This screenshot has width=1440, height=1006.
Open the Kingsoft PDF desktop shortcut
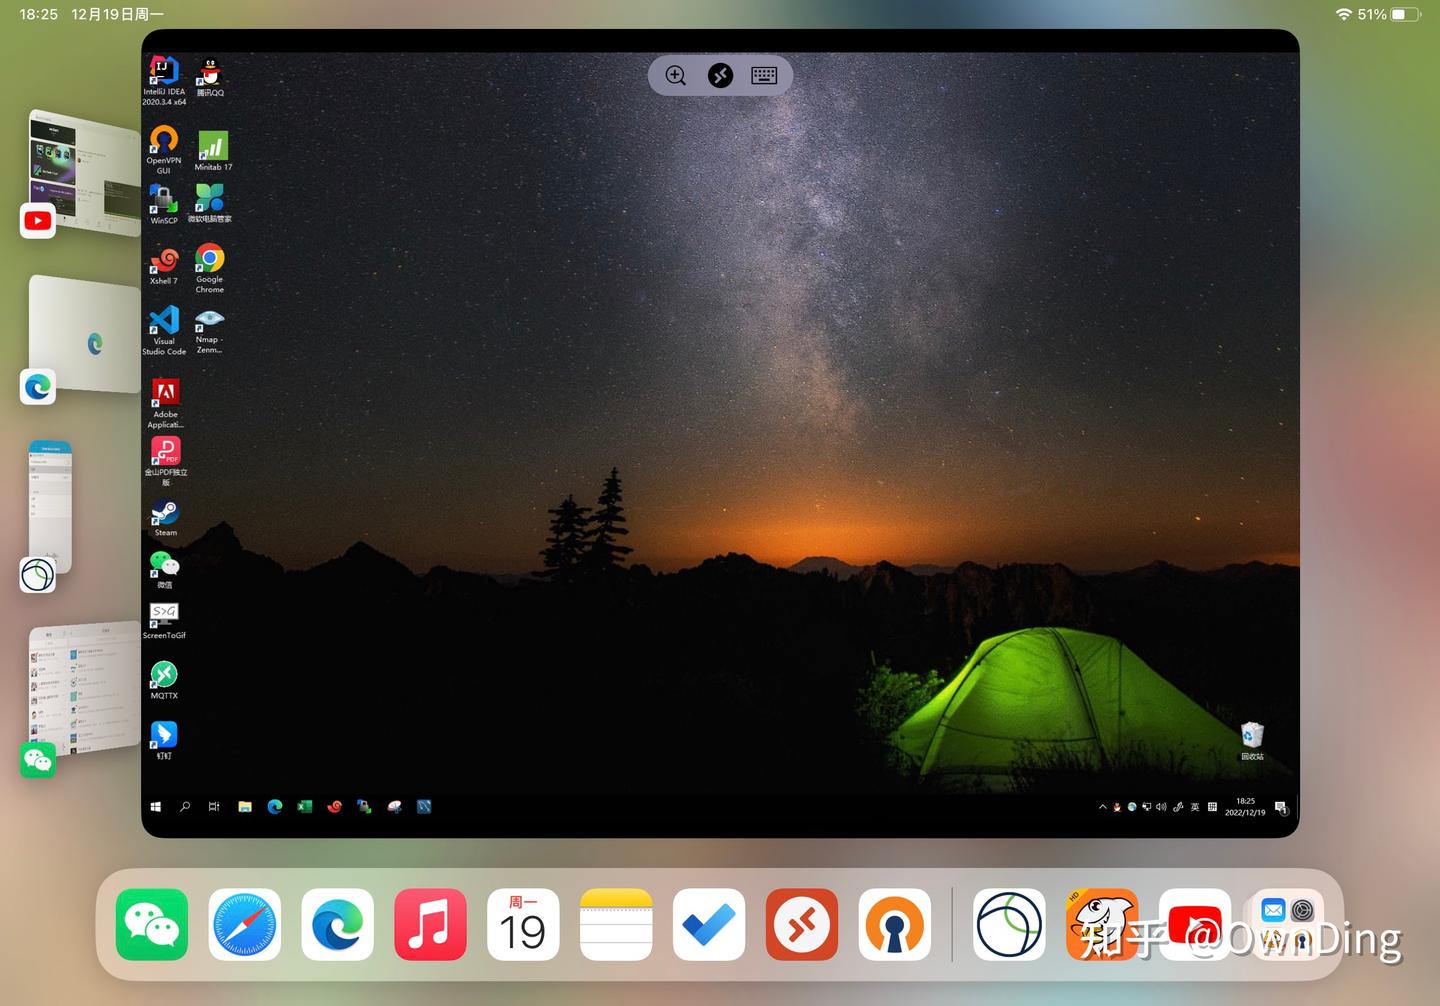click(x=166, y=461)
